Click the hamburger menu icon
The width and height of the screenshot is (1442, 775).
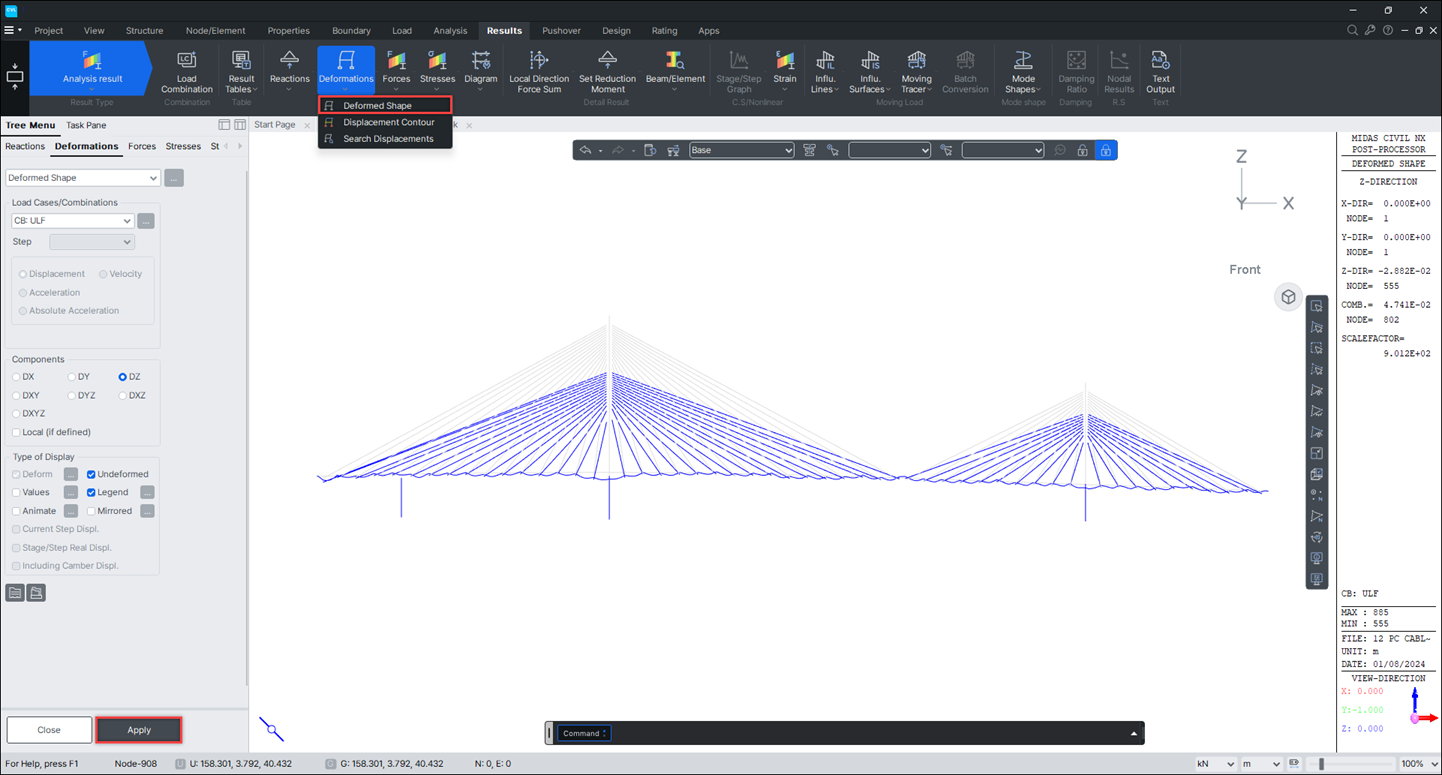pyautogui.click(x=9, y=31)
